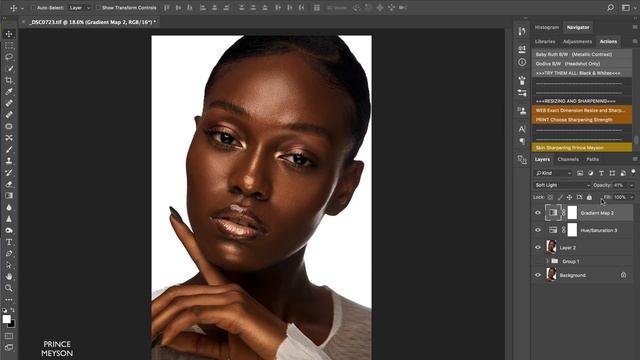
Task: Select the Horizontal Type tool
Action: pyautogui.click(x=9, y=242)
